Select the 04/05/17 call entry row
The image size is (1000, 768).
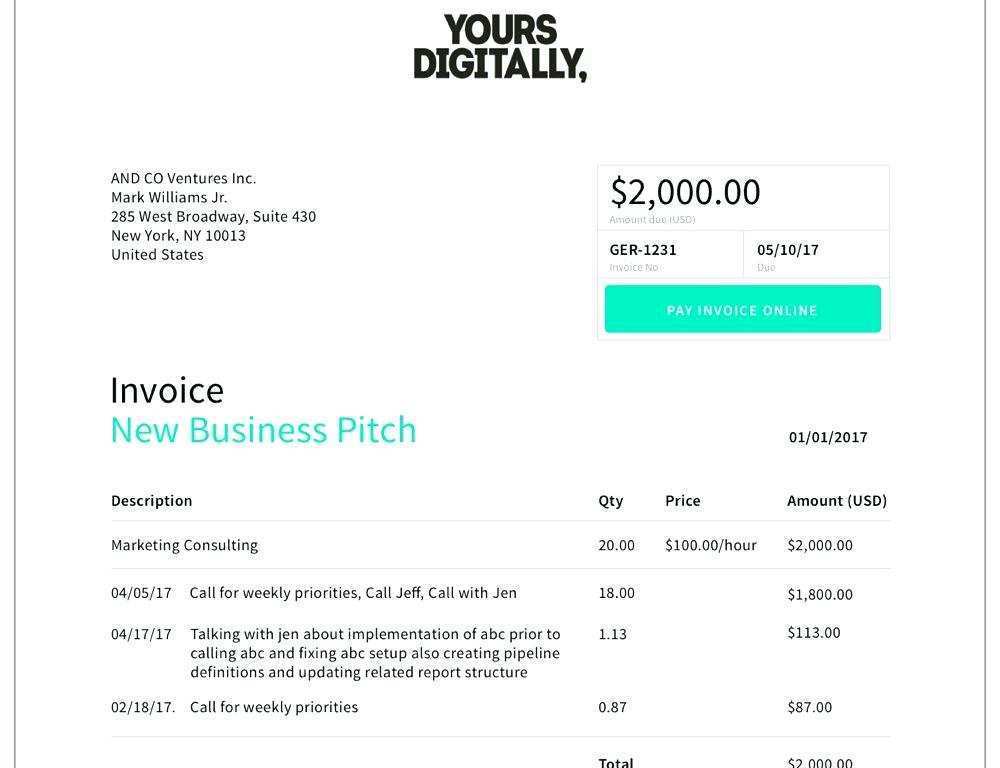point(501,593)
